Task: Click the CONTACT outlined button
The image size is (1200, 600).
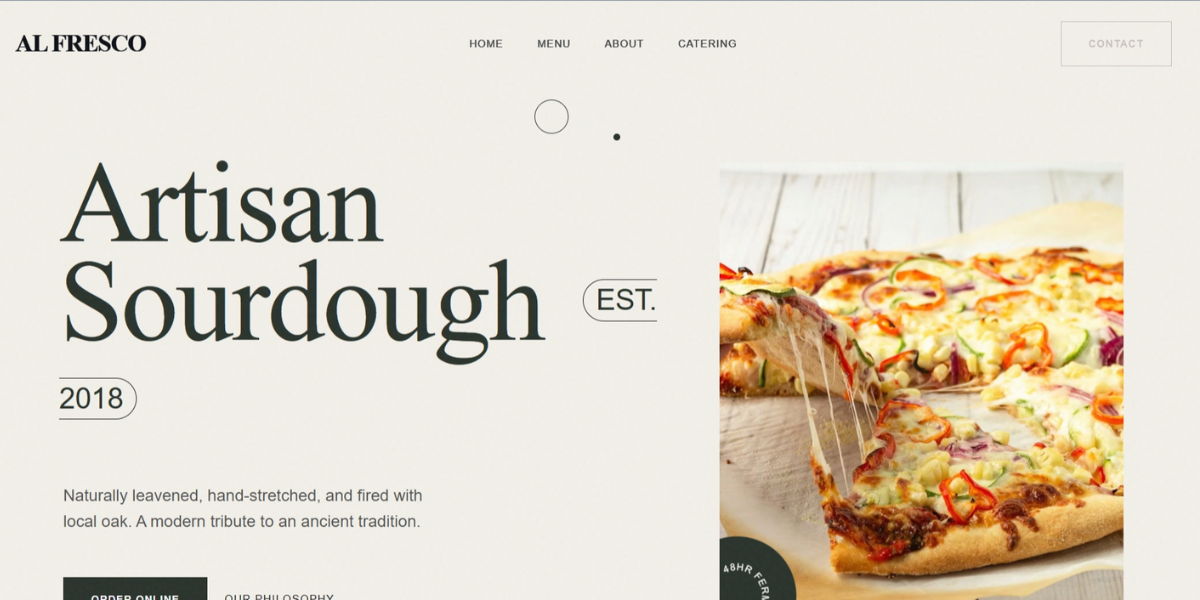Action: 1116,44
